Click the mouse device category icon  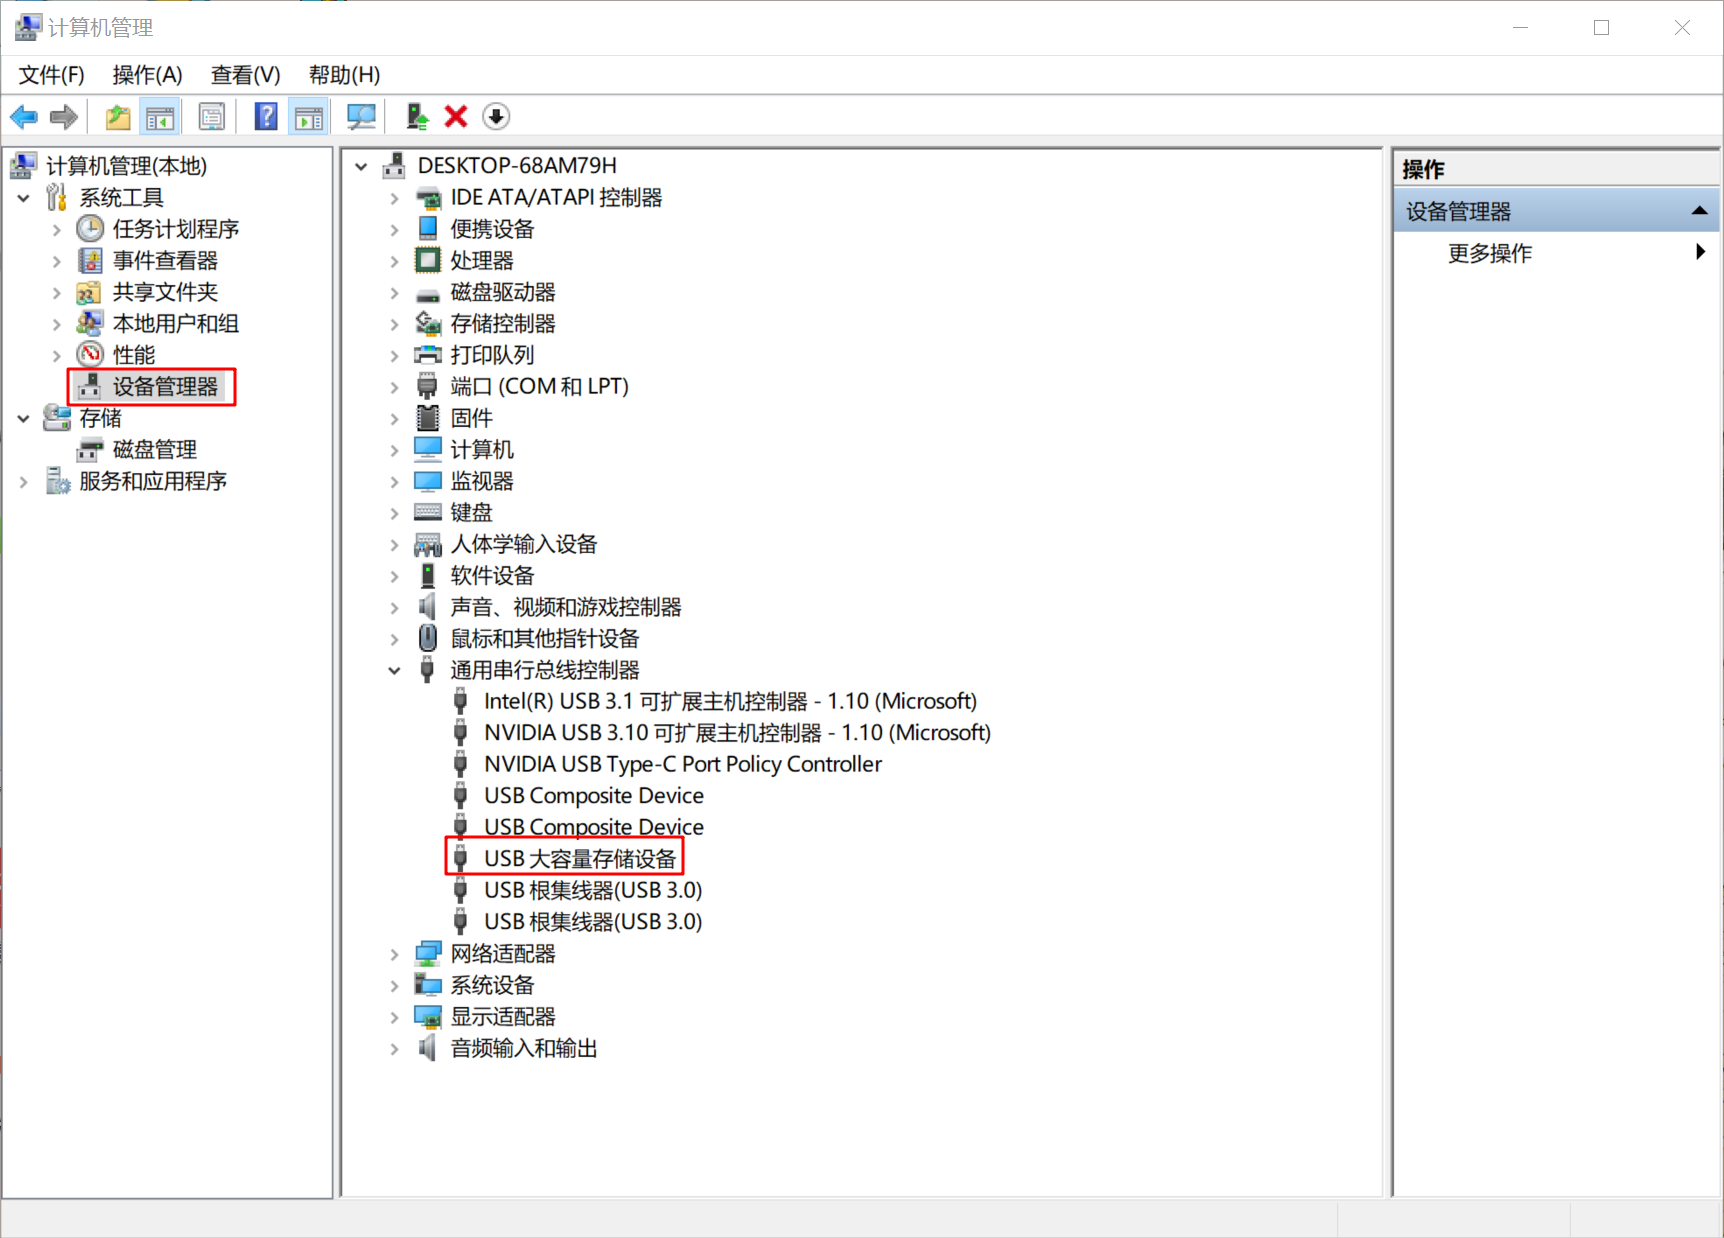(428, 638)
